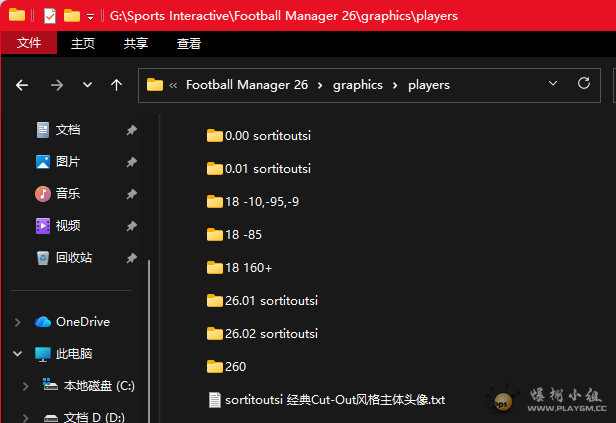Viewport: 616px width, 423px height.
Task: Click the pin icon beside 回收站
Action: [x=132, y=258]
